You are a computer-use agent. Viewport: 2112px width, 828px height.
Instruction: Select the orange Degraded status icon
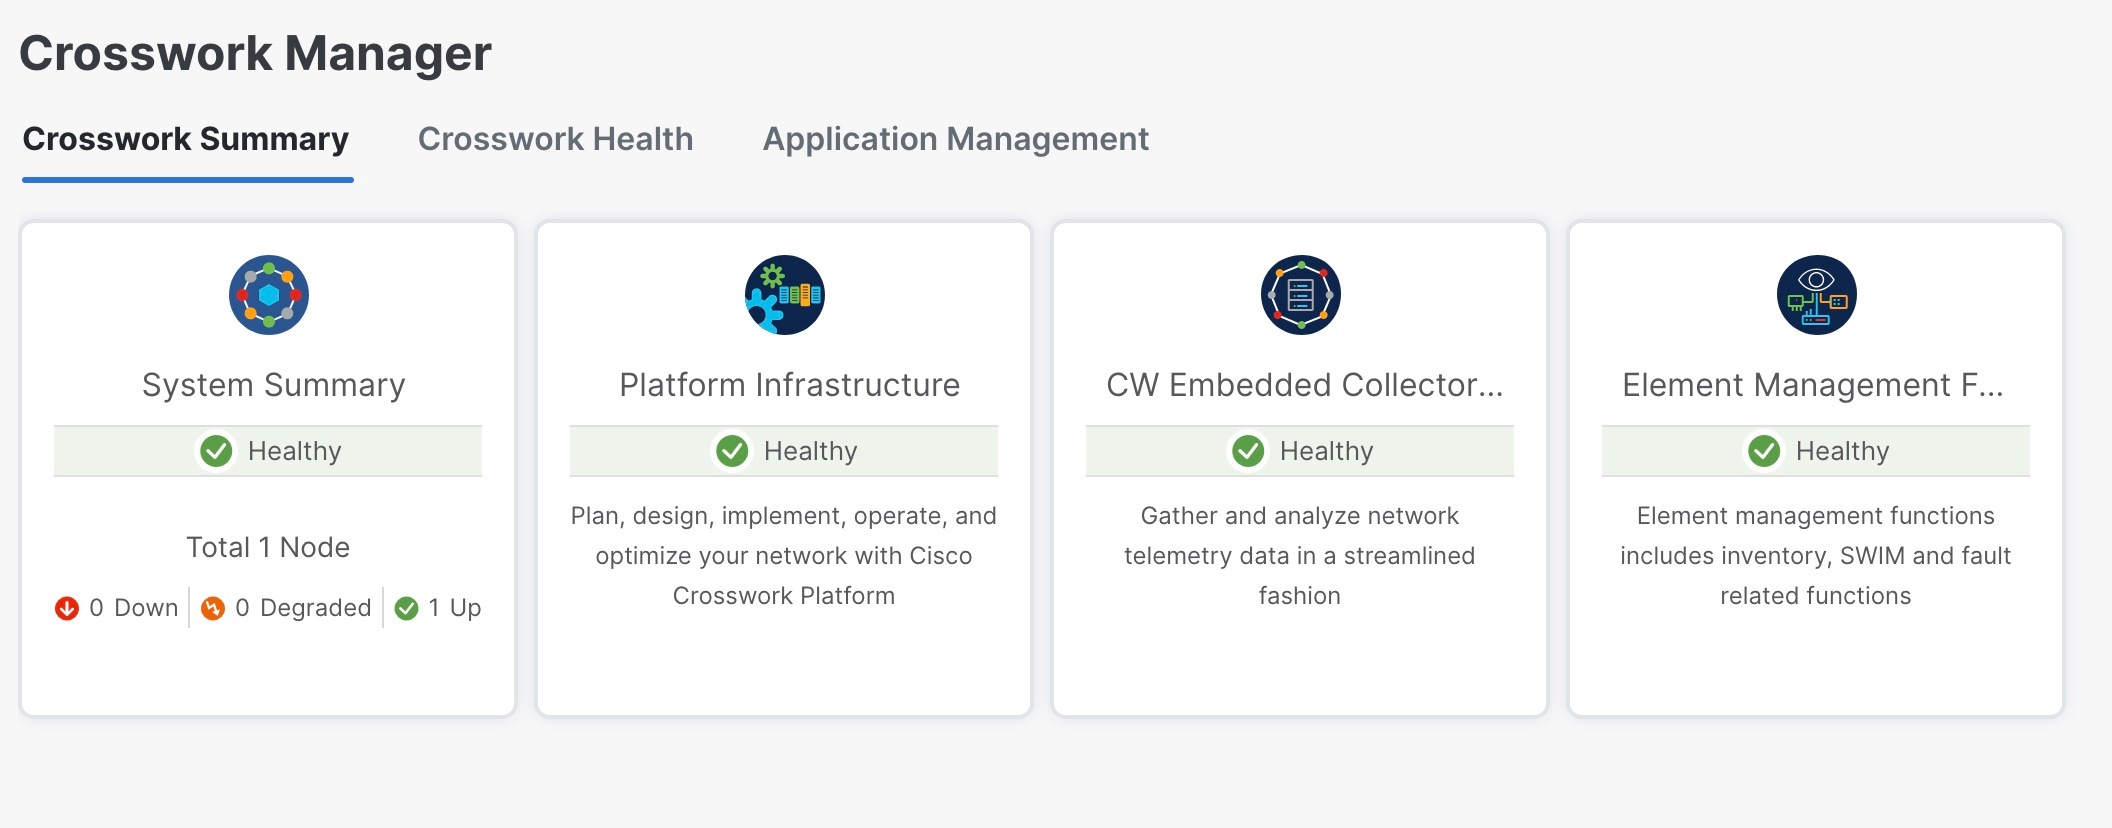pos(211,607)
